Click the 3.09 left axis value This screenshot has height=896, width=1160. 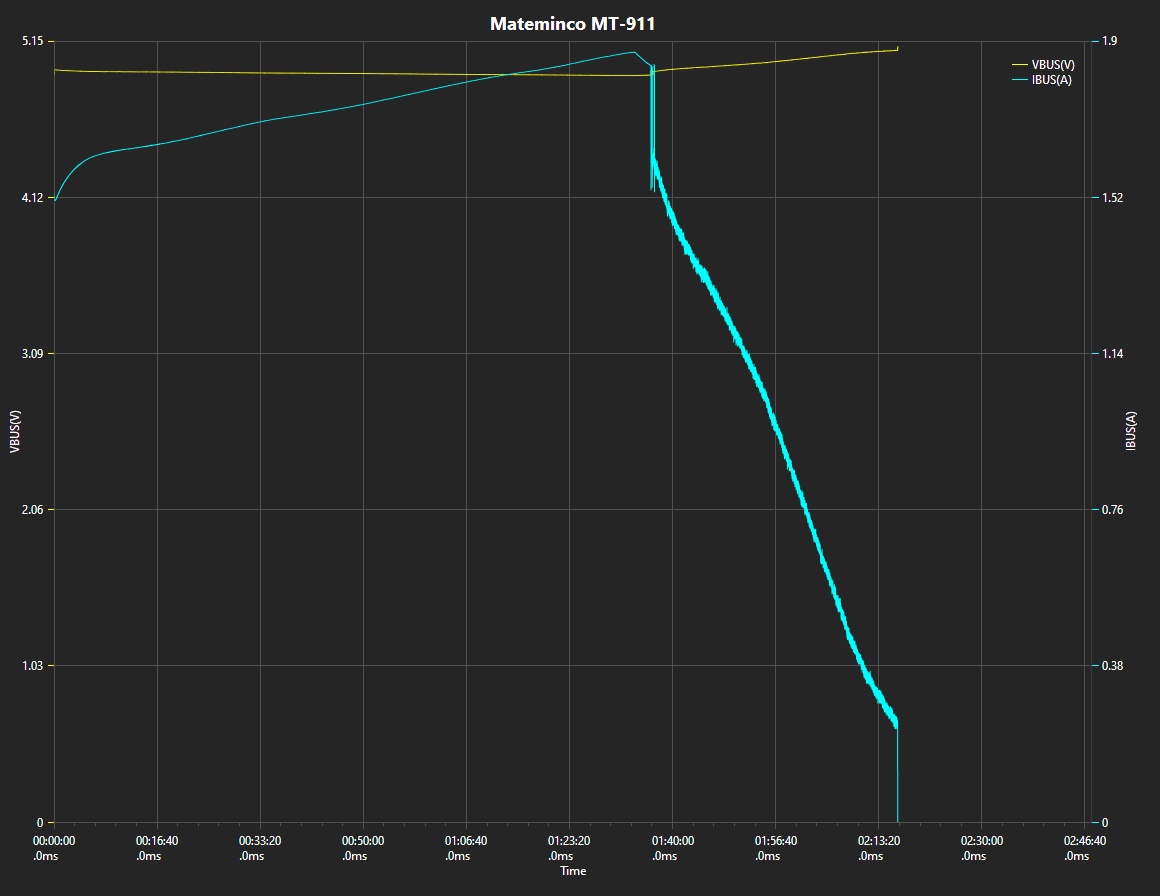click(33, 354)
